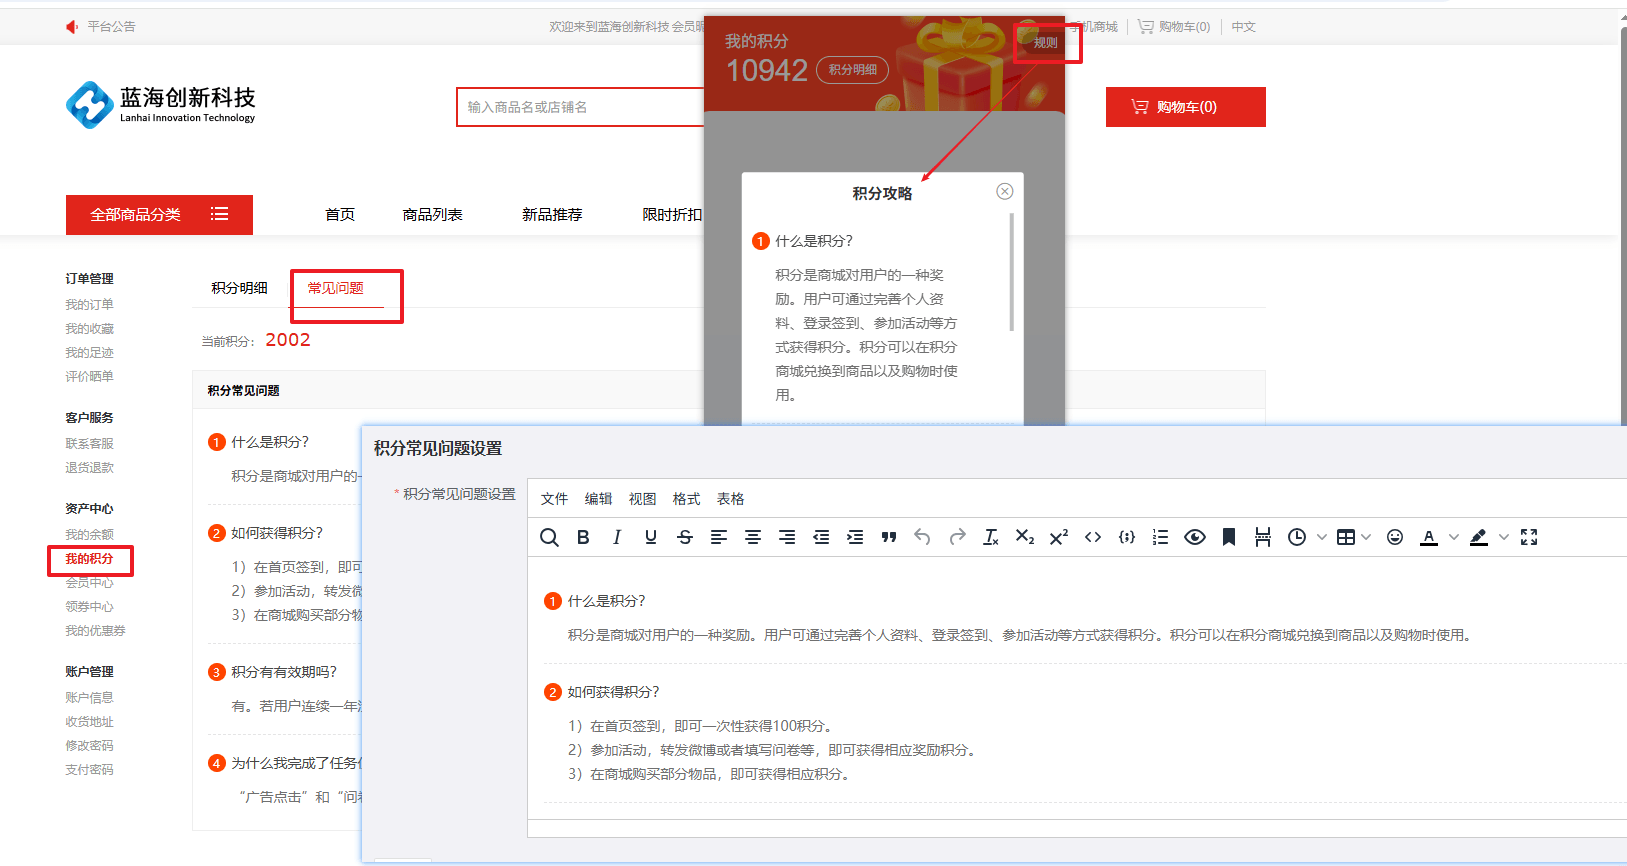
Task: Open source code view icon
Action: point(1093,537)
